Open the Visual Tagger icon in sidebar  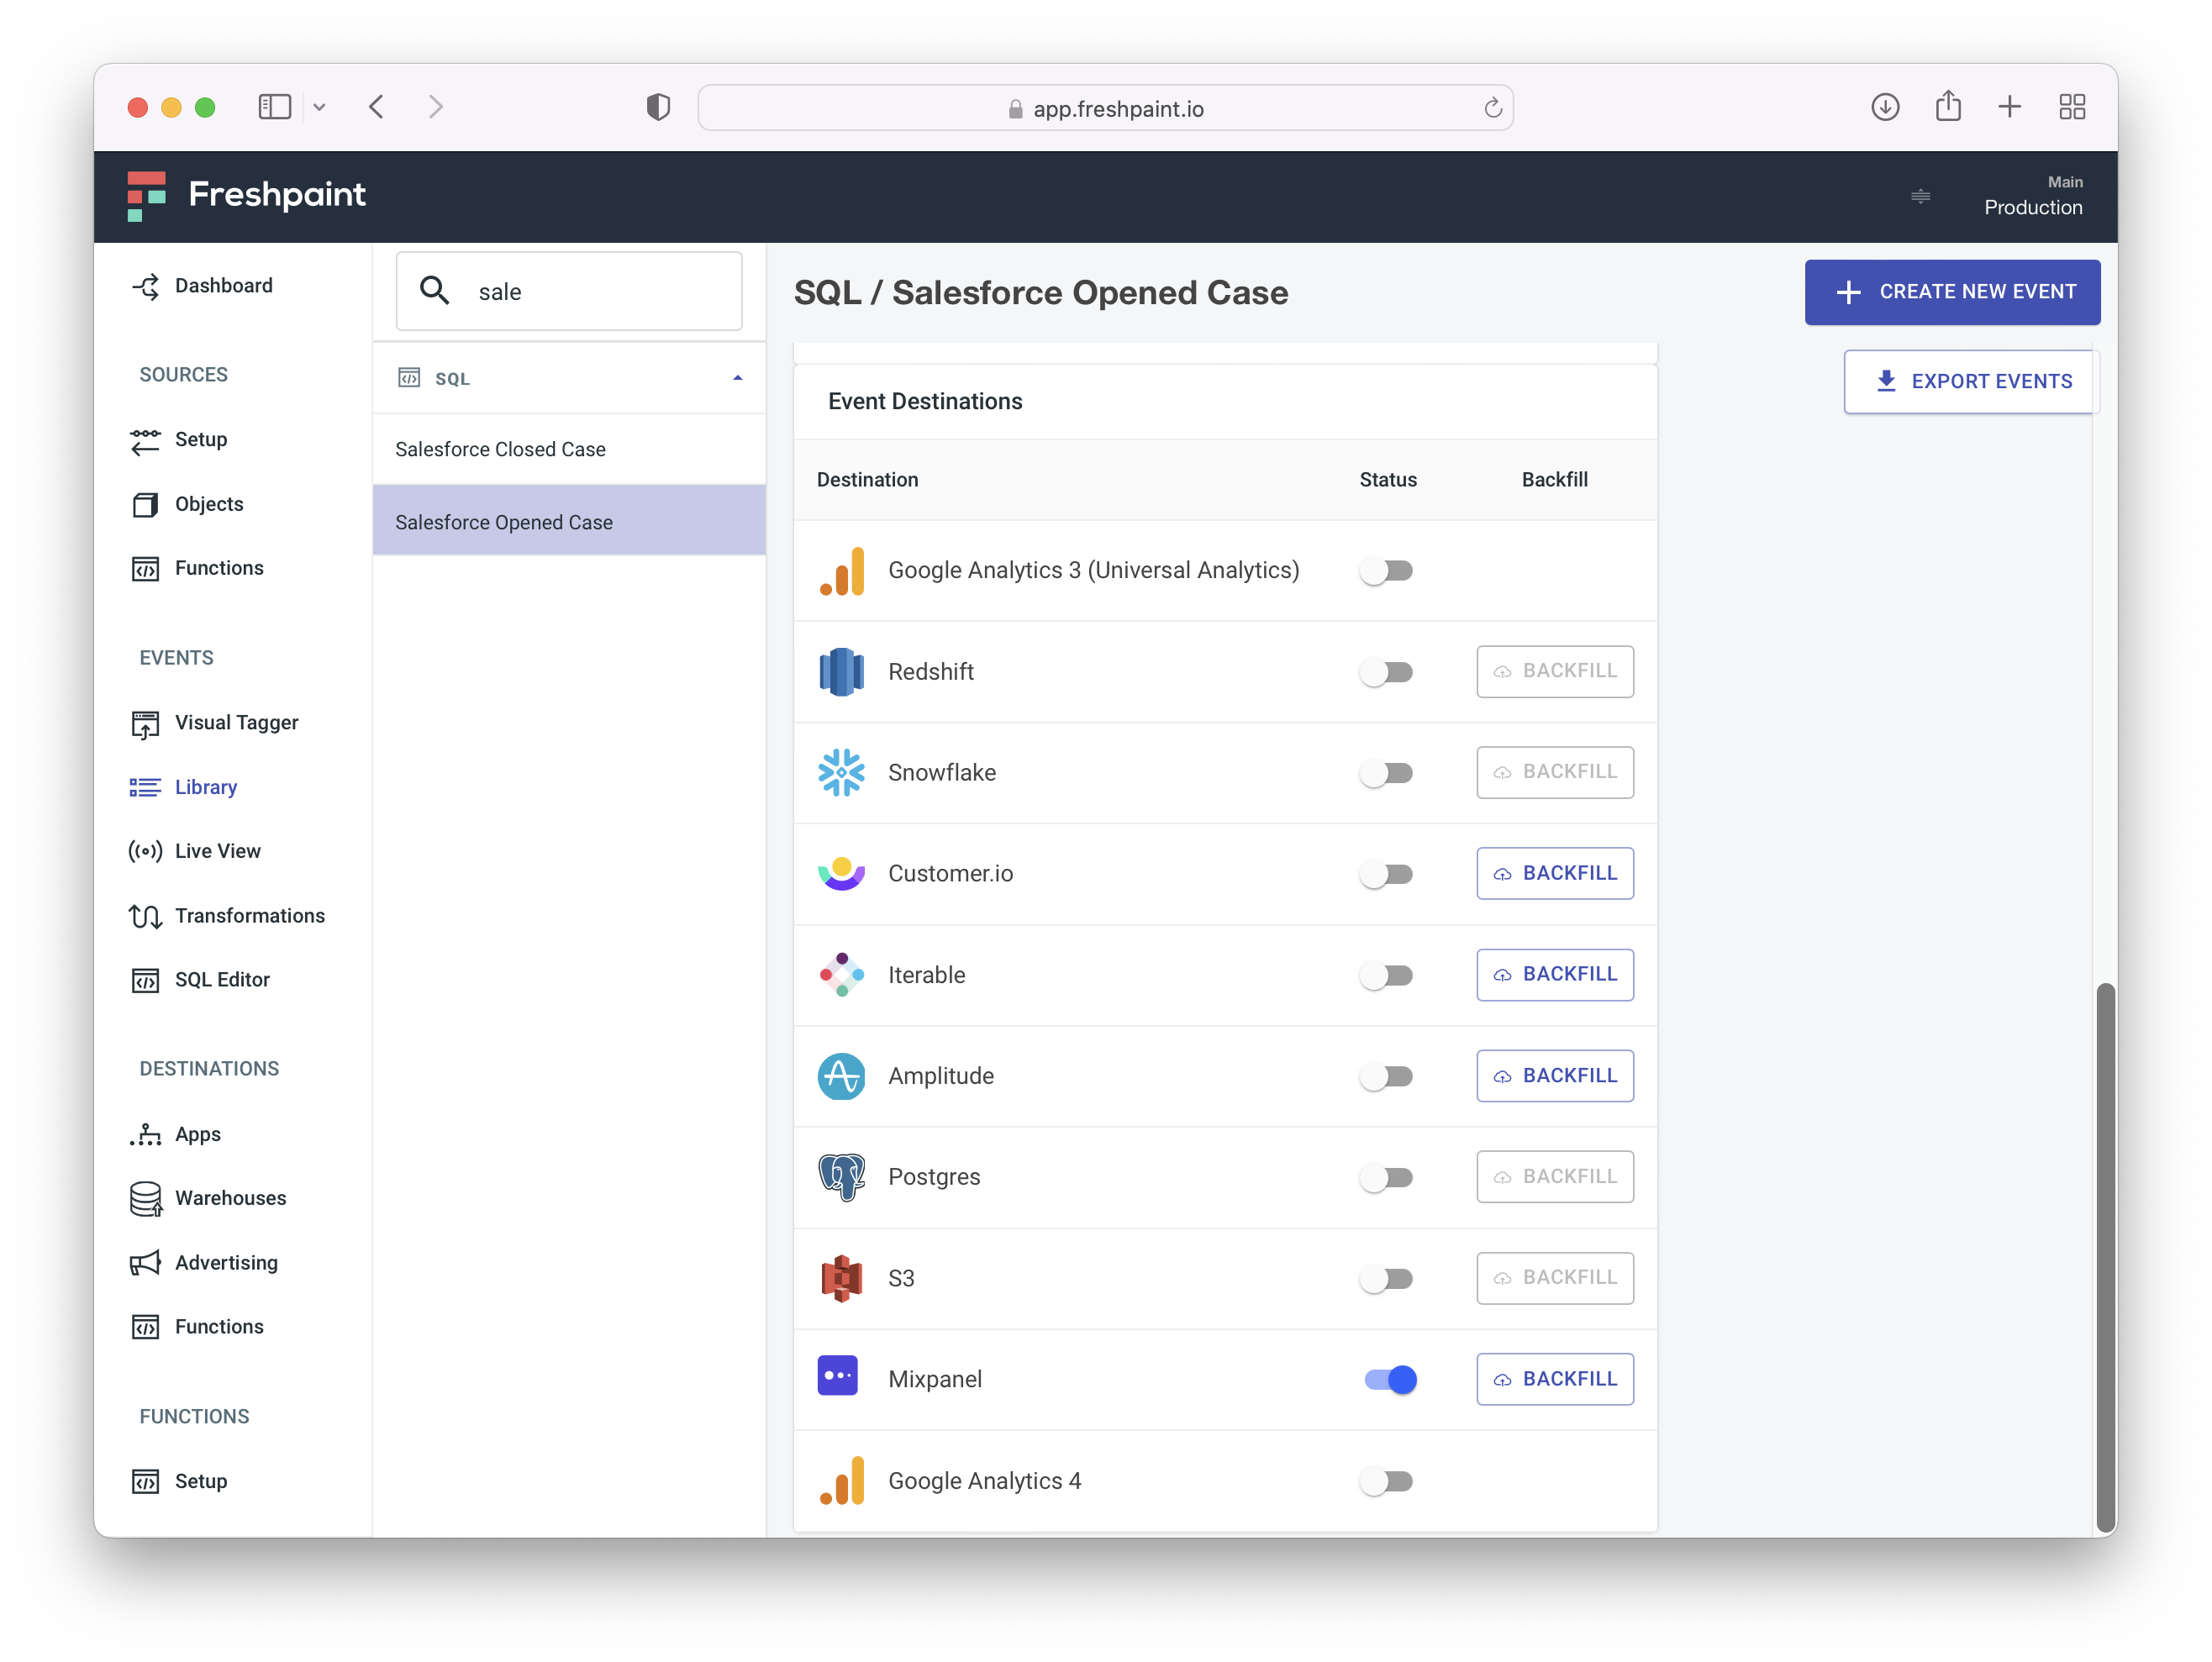[145, 723]
